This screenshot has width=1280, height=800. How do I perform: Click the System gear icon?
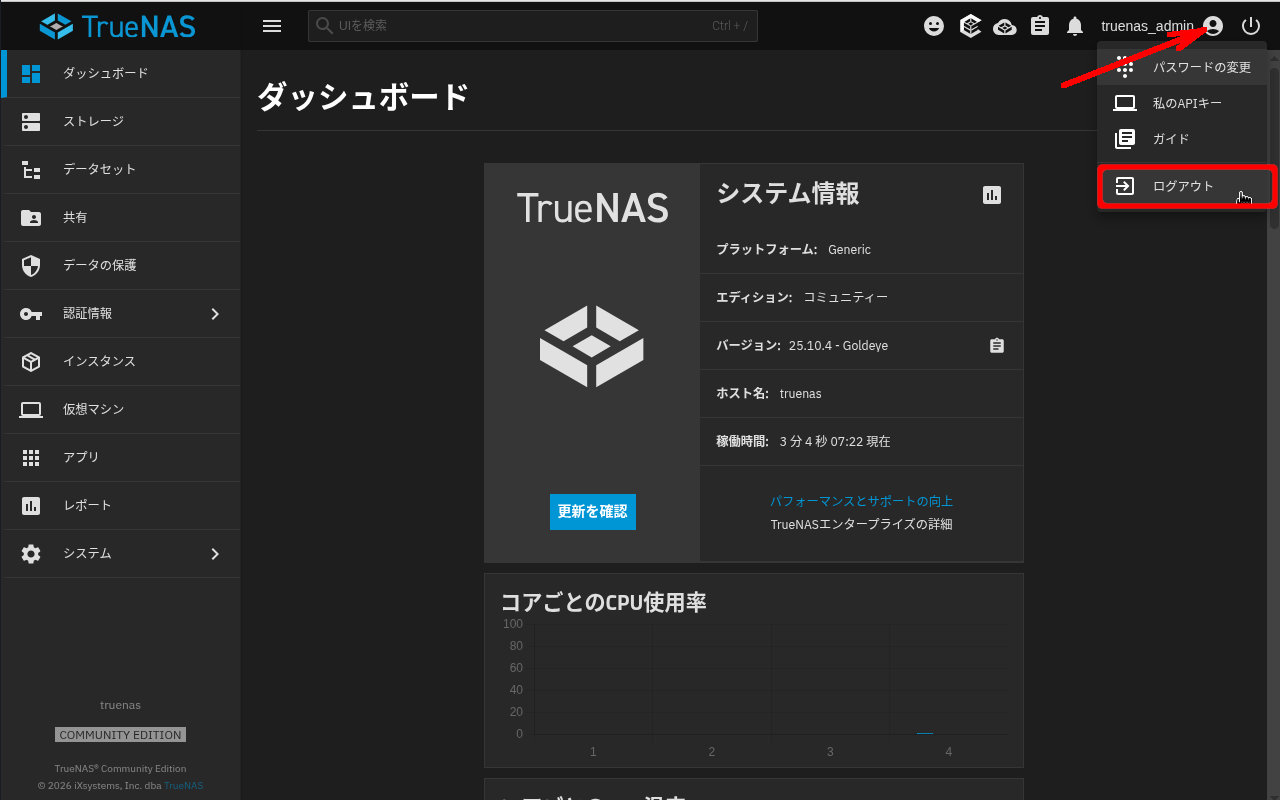pos(31,553)
